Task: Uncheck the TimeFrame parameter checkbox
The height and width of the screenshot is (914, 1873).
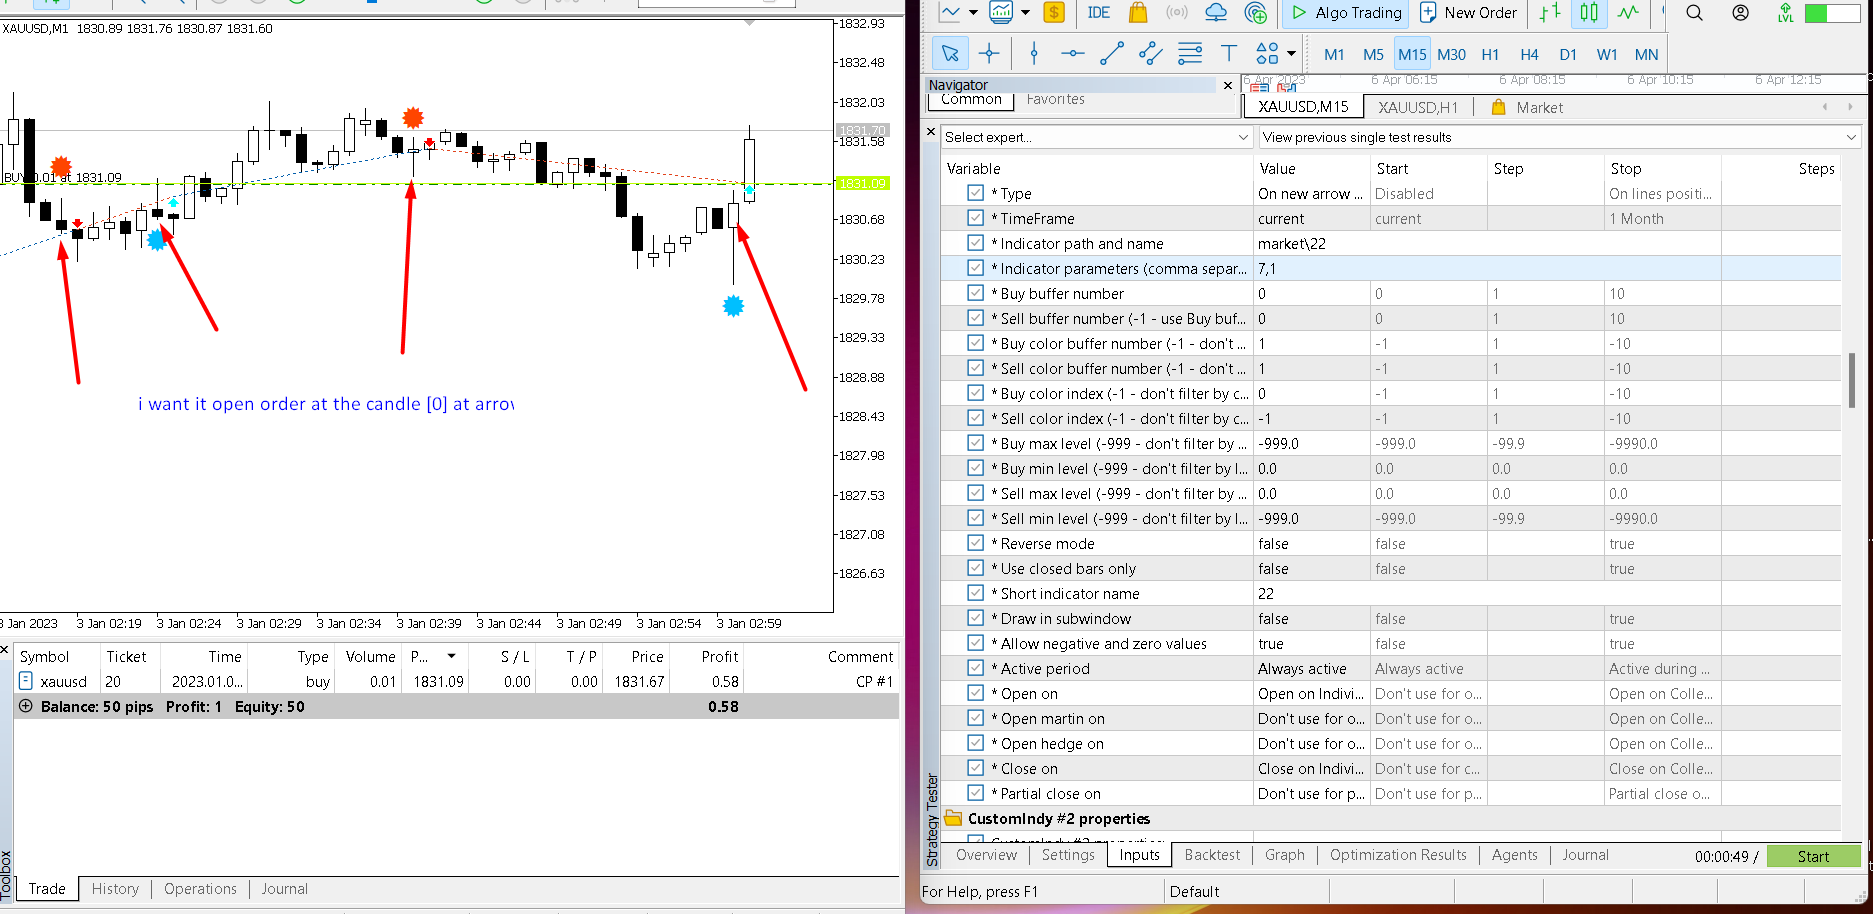Action: (976, 218)
